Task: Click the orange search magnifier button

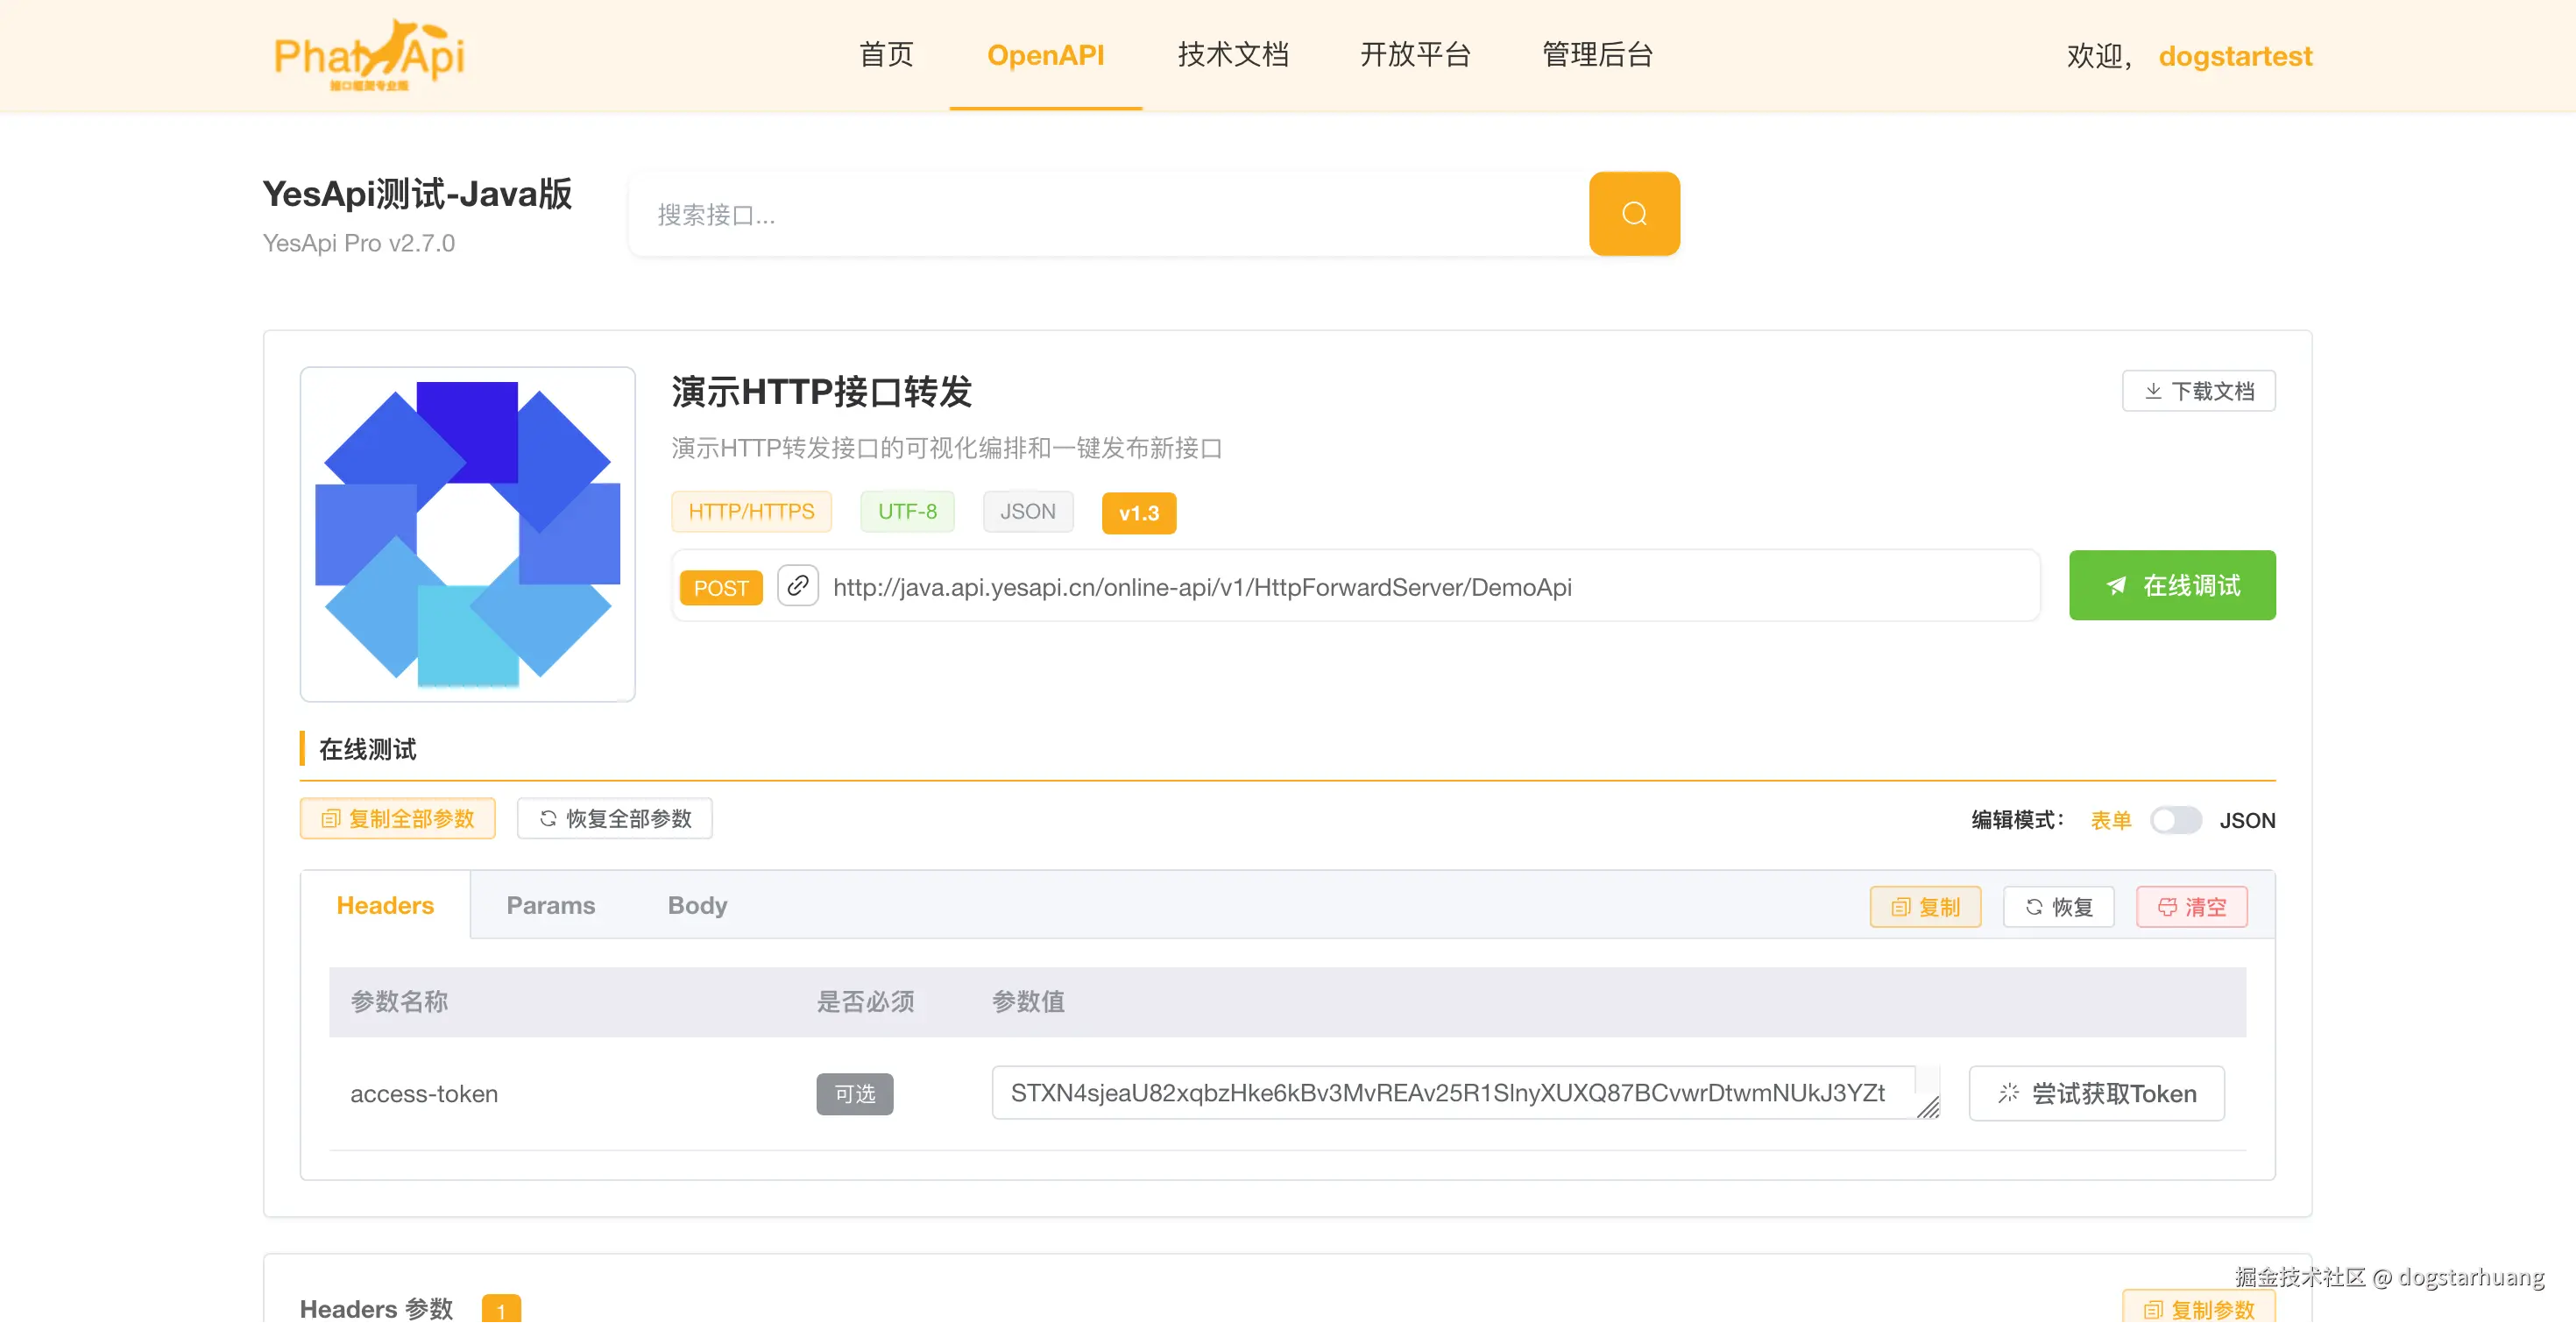Action: coord(1633,213)
